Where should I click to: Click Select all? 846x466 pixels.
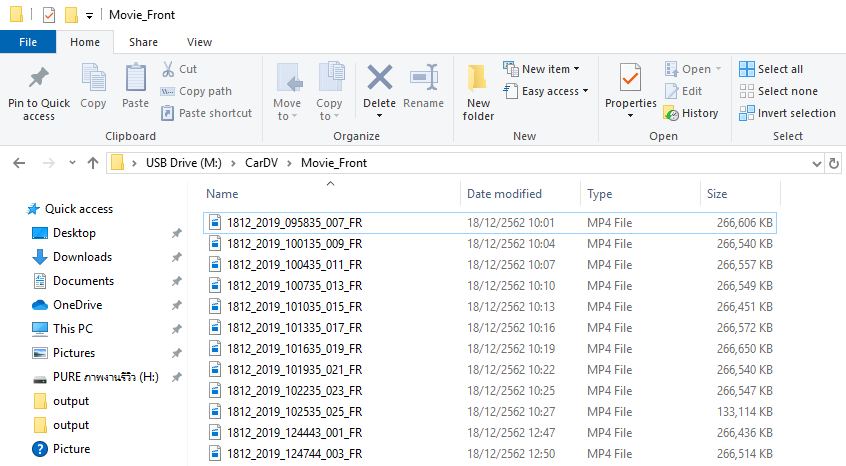pyautogui.click(x=771, y=69)
